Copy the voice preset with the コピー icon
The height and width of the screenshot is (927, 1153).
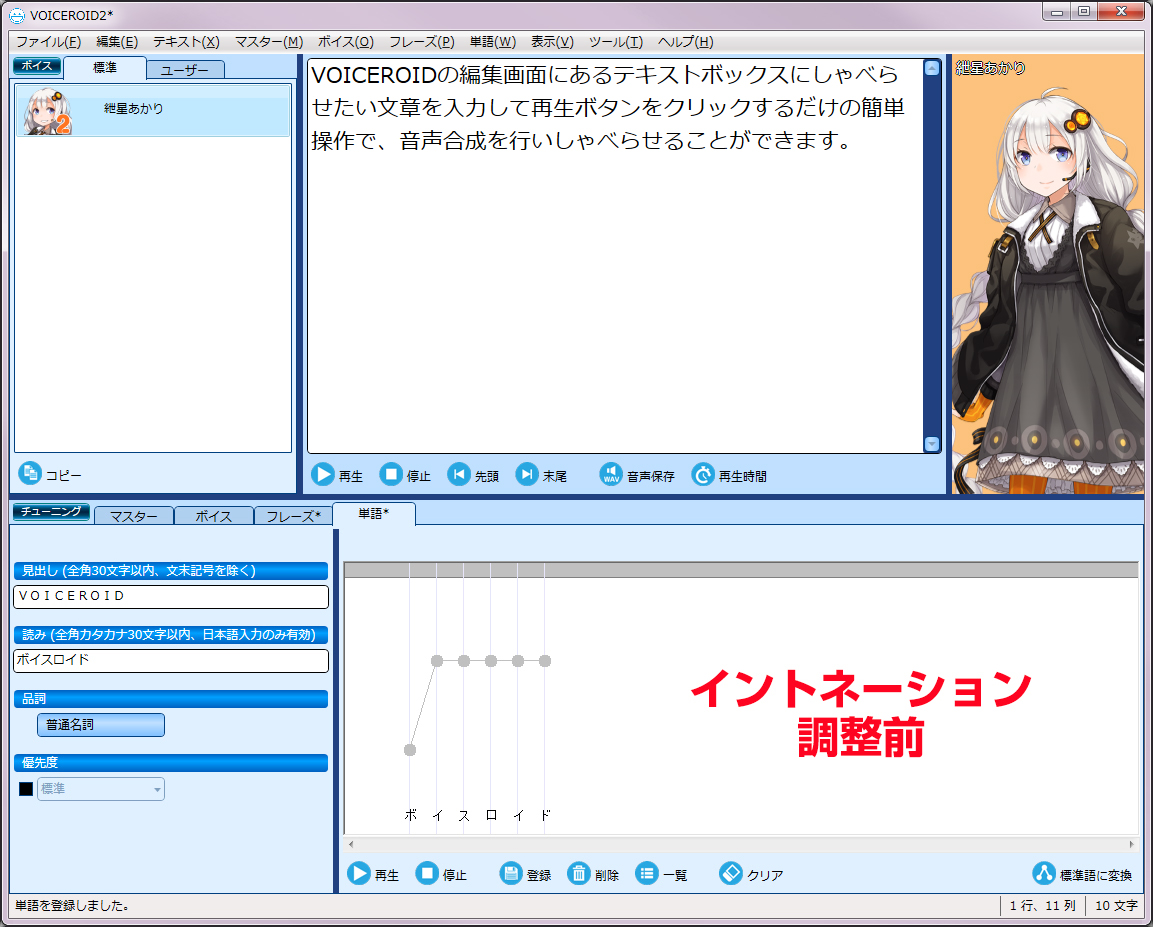coord(30,473)
